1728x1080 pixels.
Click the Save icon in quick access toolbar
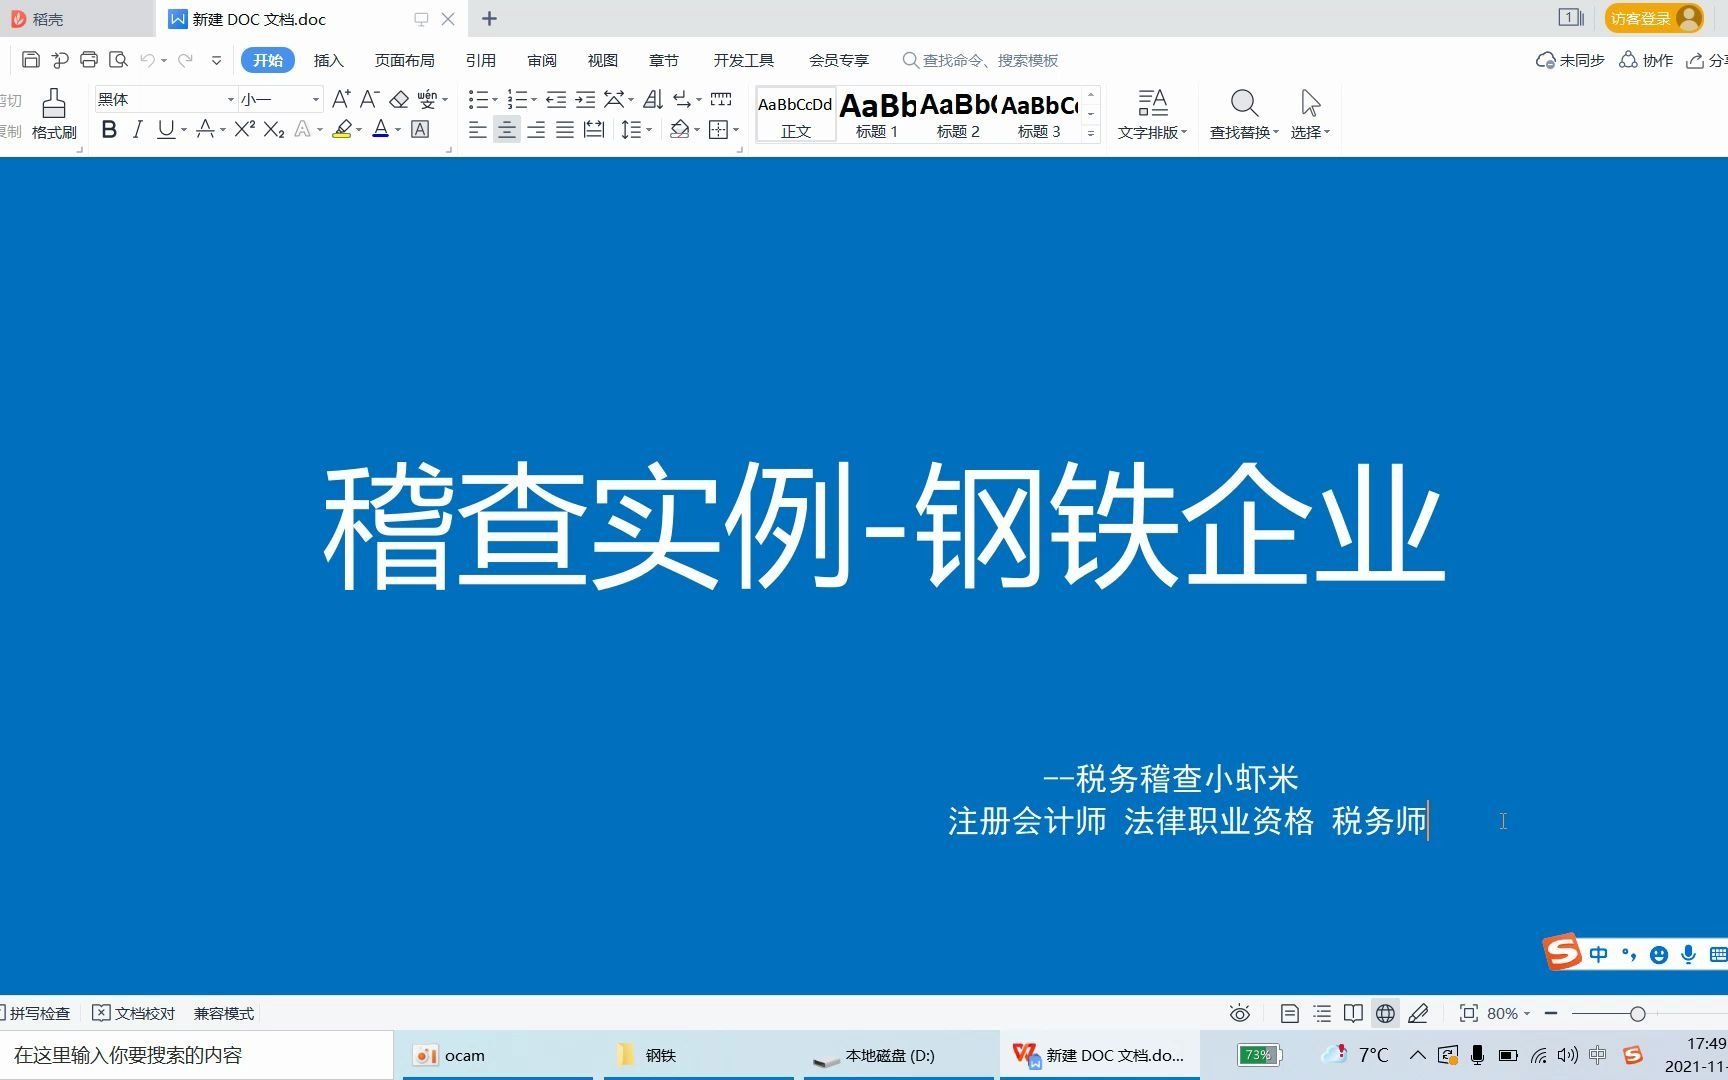tap(30, 60)
